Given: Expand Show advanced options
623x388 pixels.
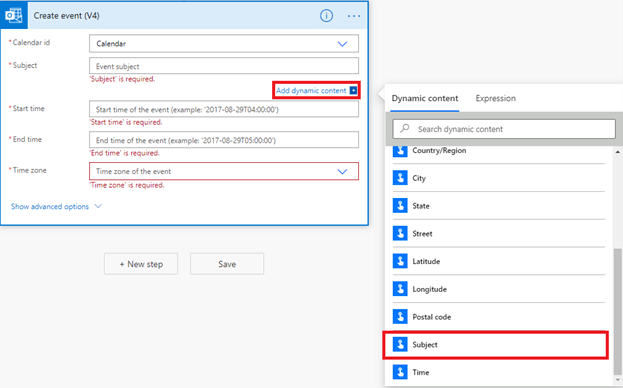Looking at the screenshot, I should click(56, 207).
